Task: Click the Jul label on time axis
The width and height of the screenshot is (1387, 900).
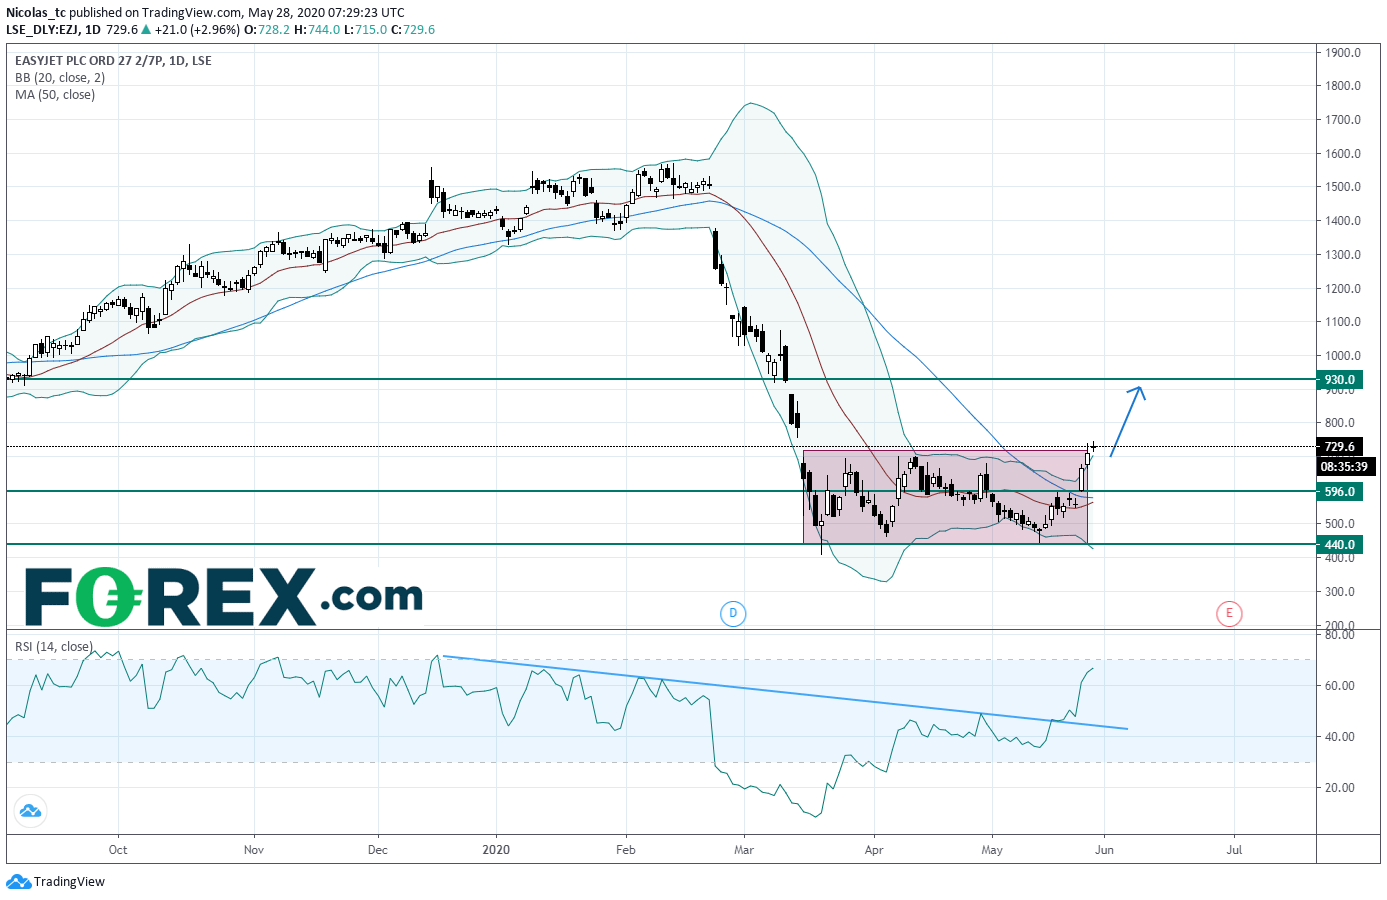Action: (1235, 850)
